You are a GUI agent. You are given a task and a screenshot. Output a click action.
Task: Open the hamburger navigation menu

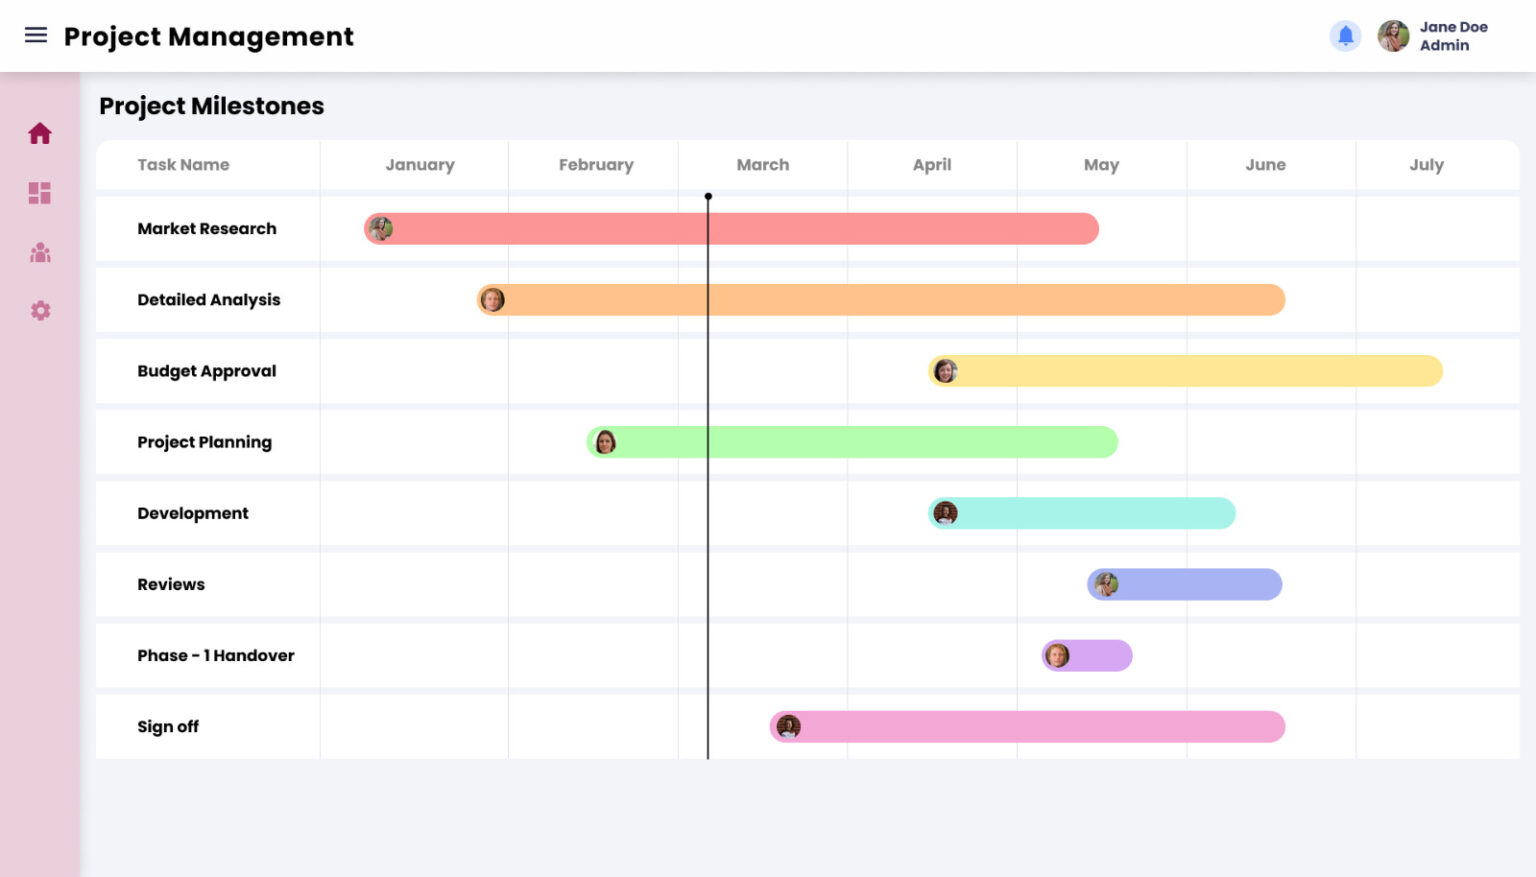coord(36,35)
